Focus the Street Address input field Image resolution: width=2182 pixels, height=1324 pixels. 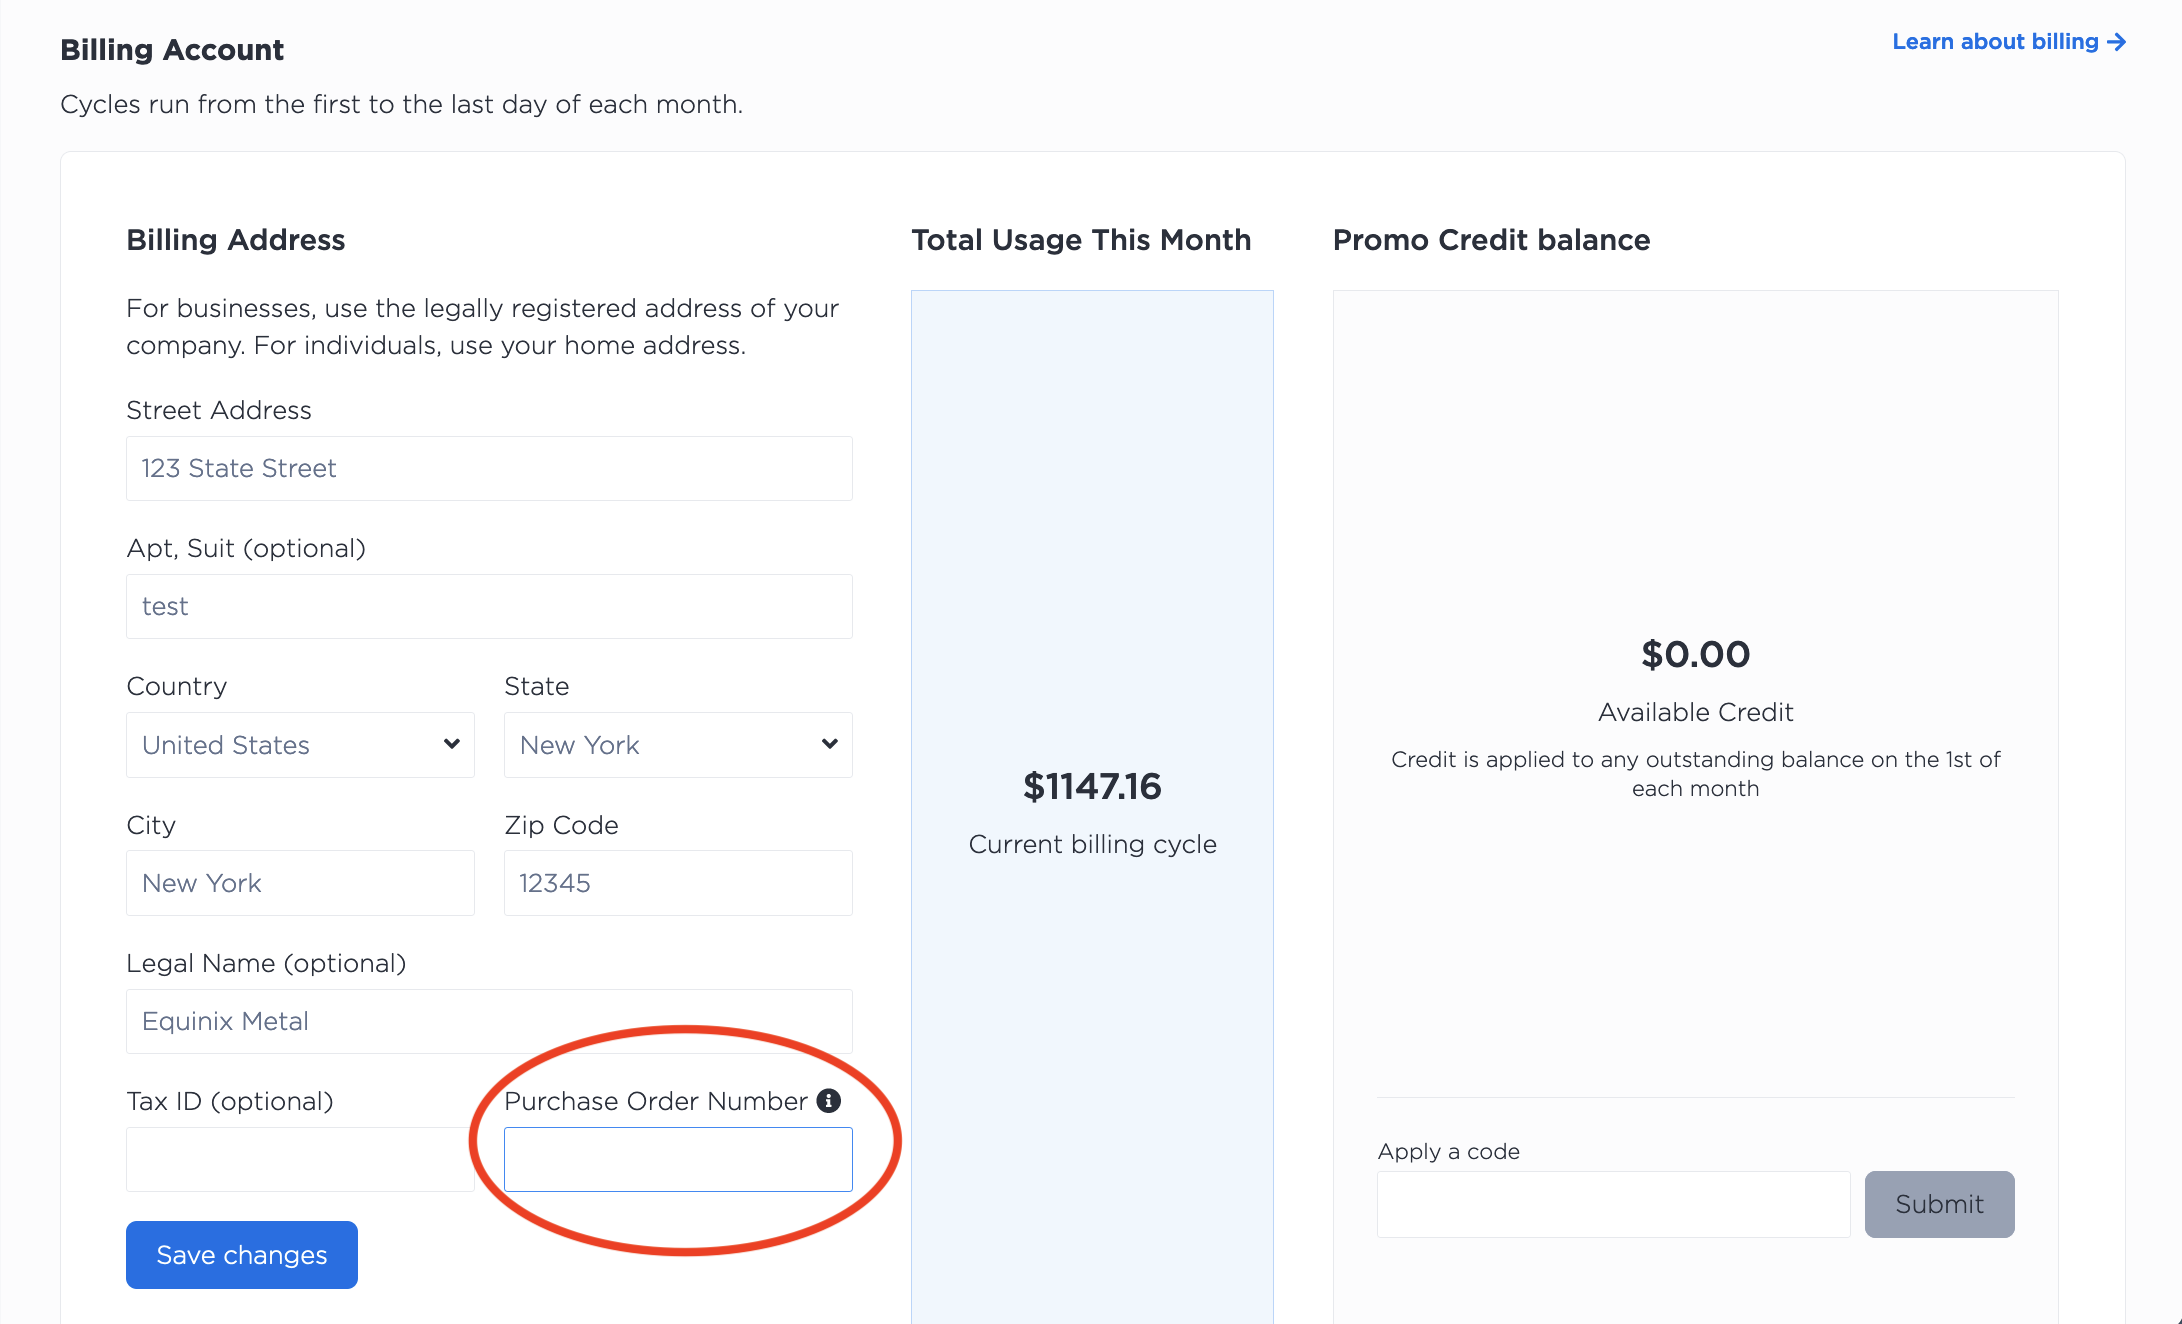click(489, 468)
